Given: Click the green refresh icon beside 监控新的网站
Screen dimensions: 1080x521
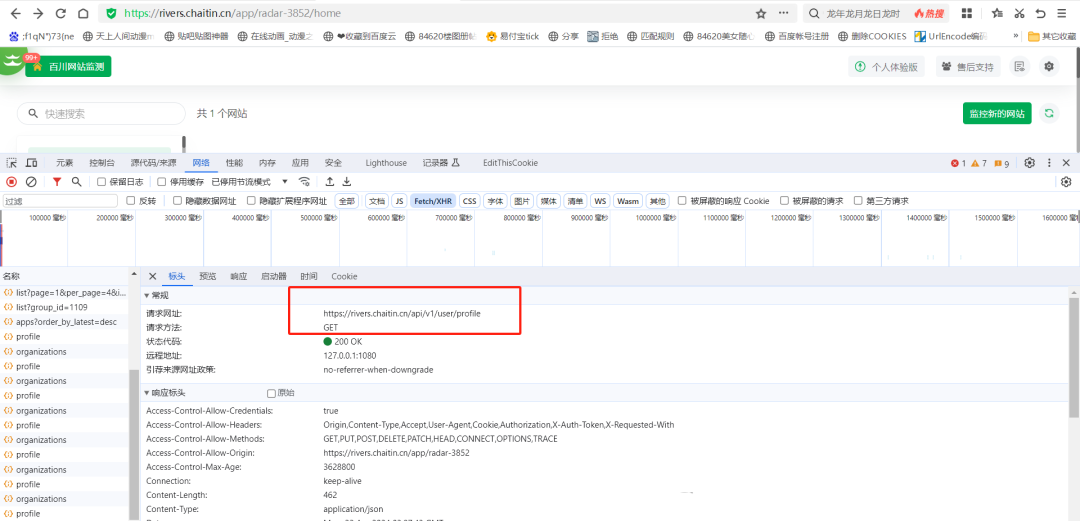Looking at the screenshot, I should tap(1048, 113).
